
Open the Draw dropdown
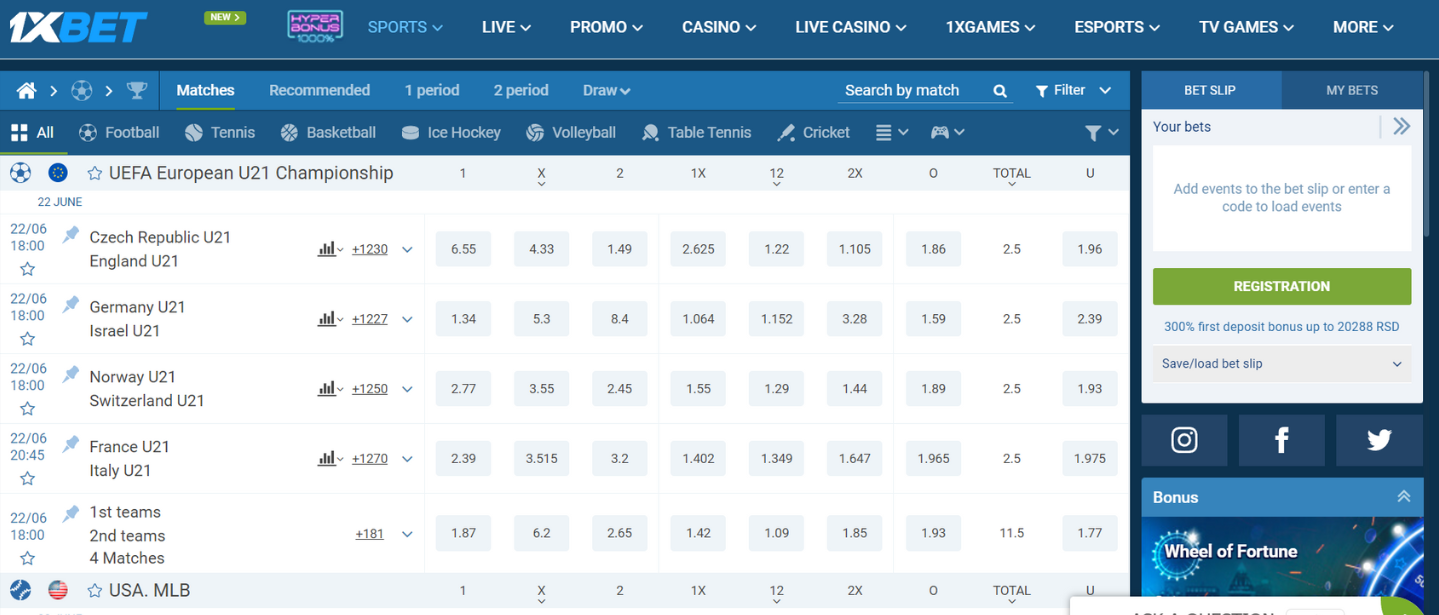coord(606,91)
